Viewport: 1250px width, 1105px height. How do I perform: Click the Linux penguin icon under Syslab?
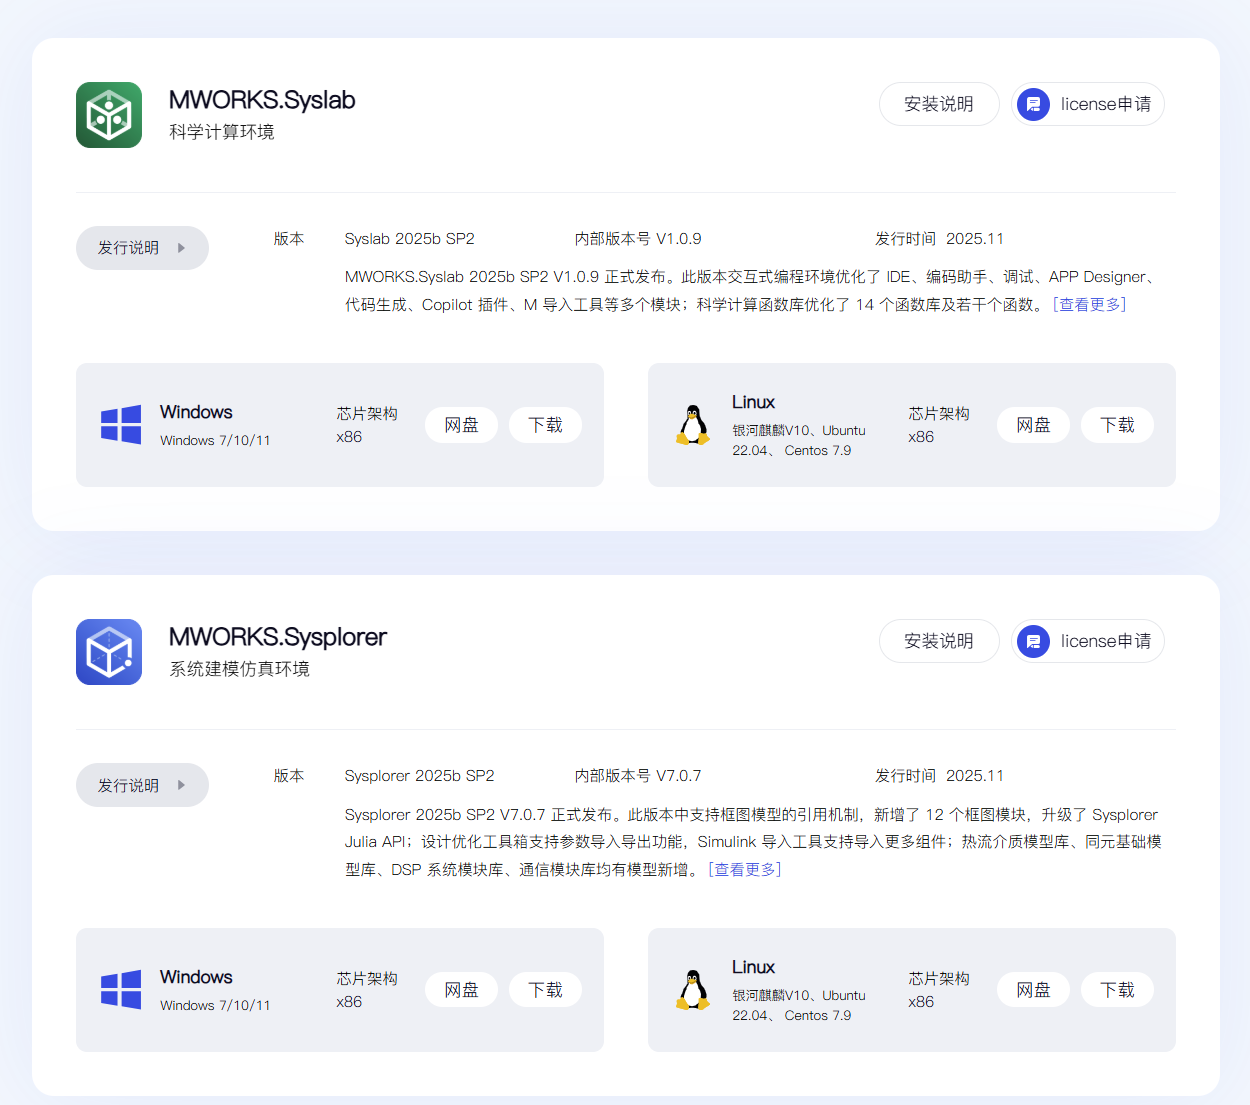click(x=692, y=425)
